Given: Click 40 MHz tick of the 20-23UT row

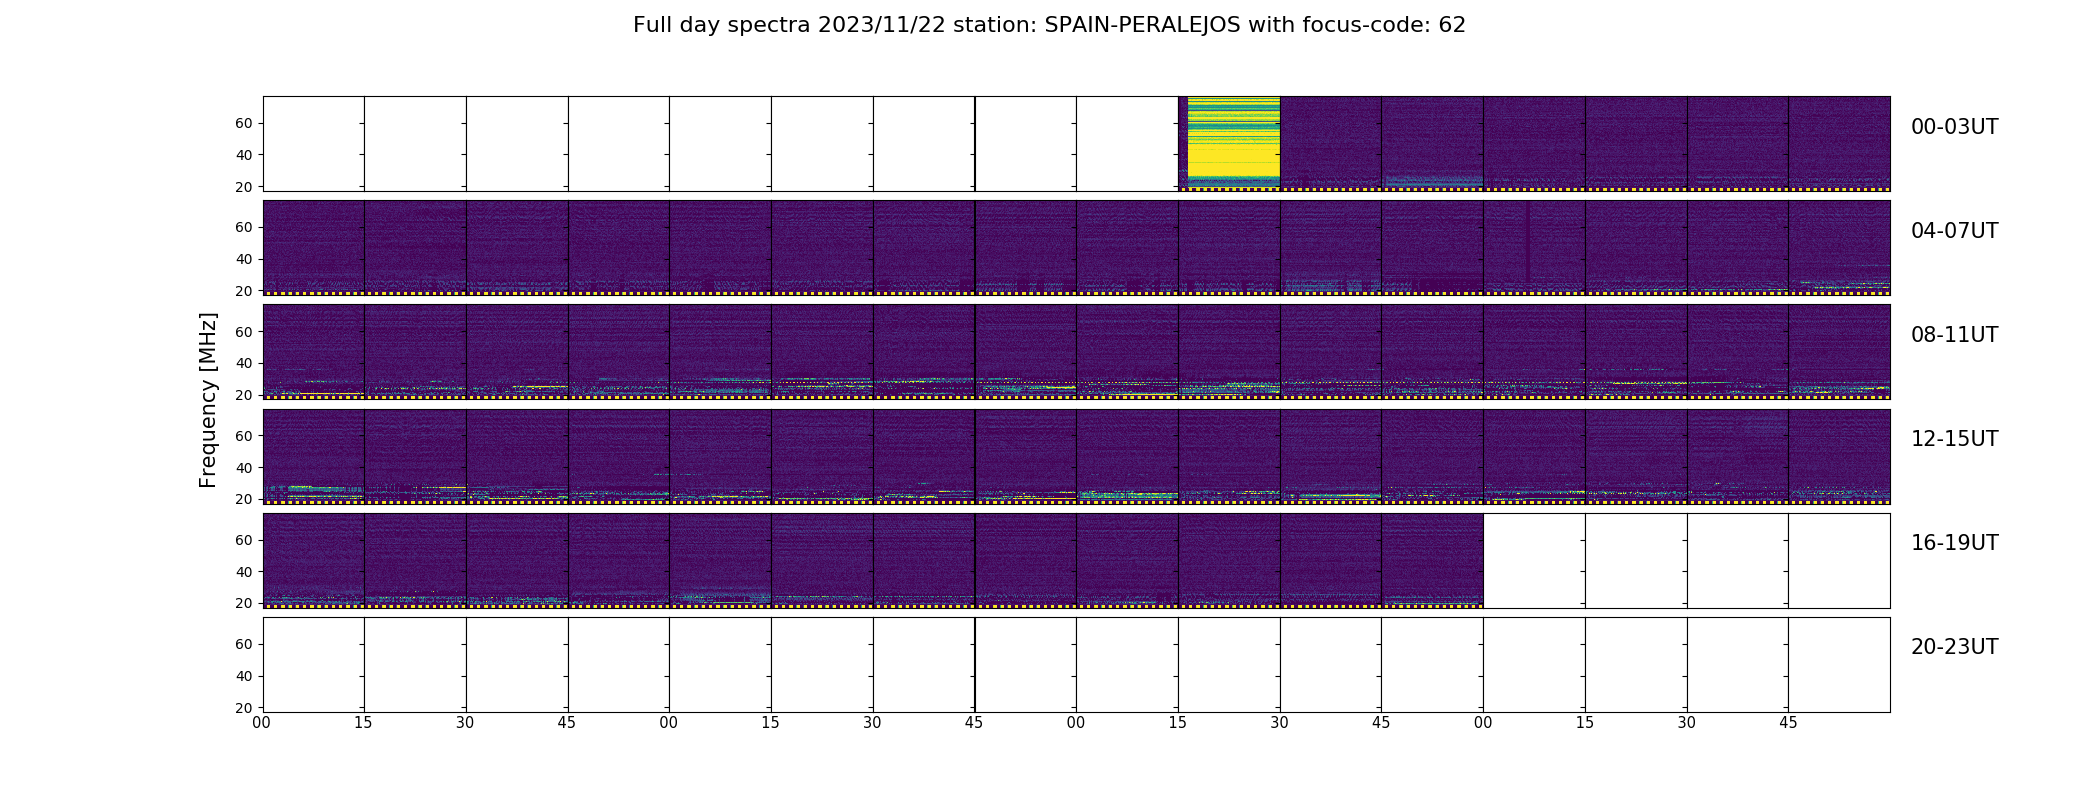Looking at the screenshot, I should [244, 676].
